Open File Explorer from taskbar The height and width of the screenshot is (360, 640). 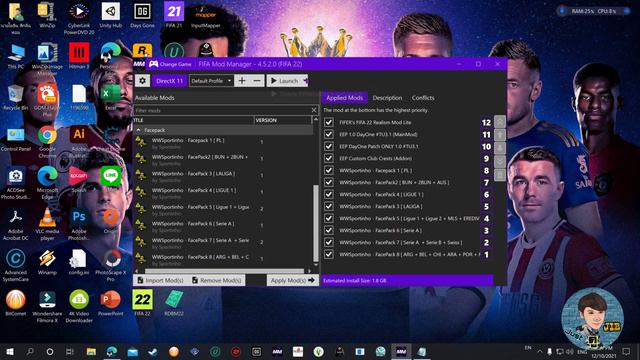point(91,351)
